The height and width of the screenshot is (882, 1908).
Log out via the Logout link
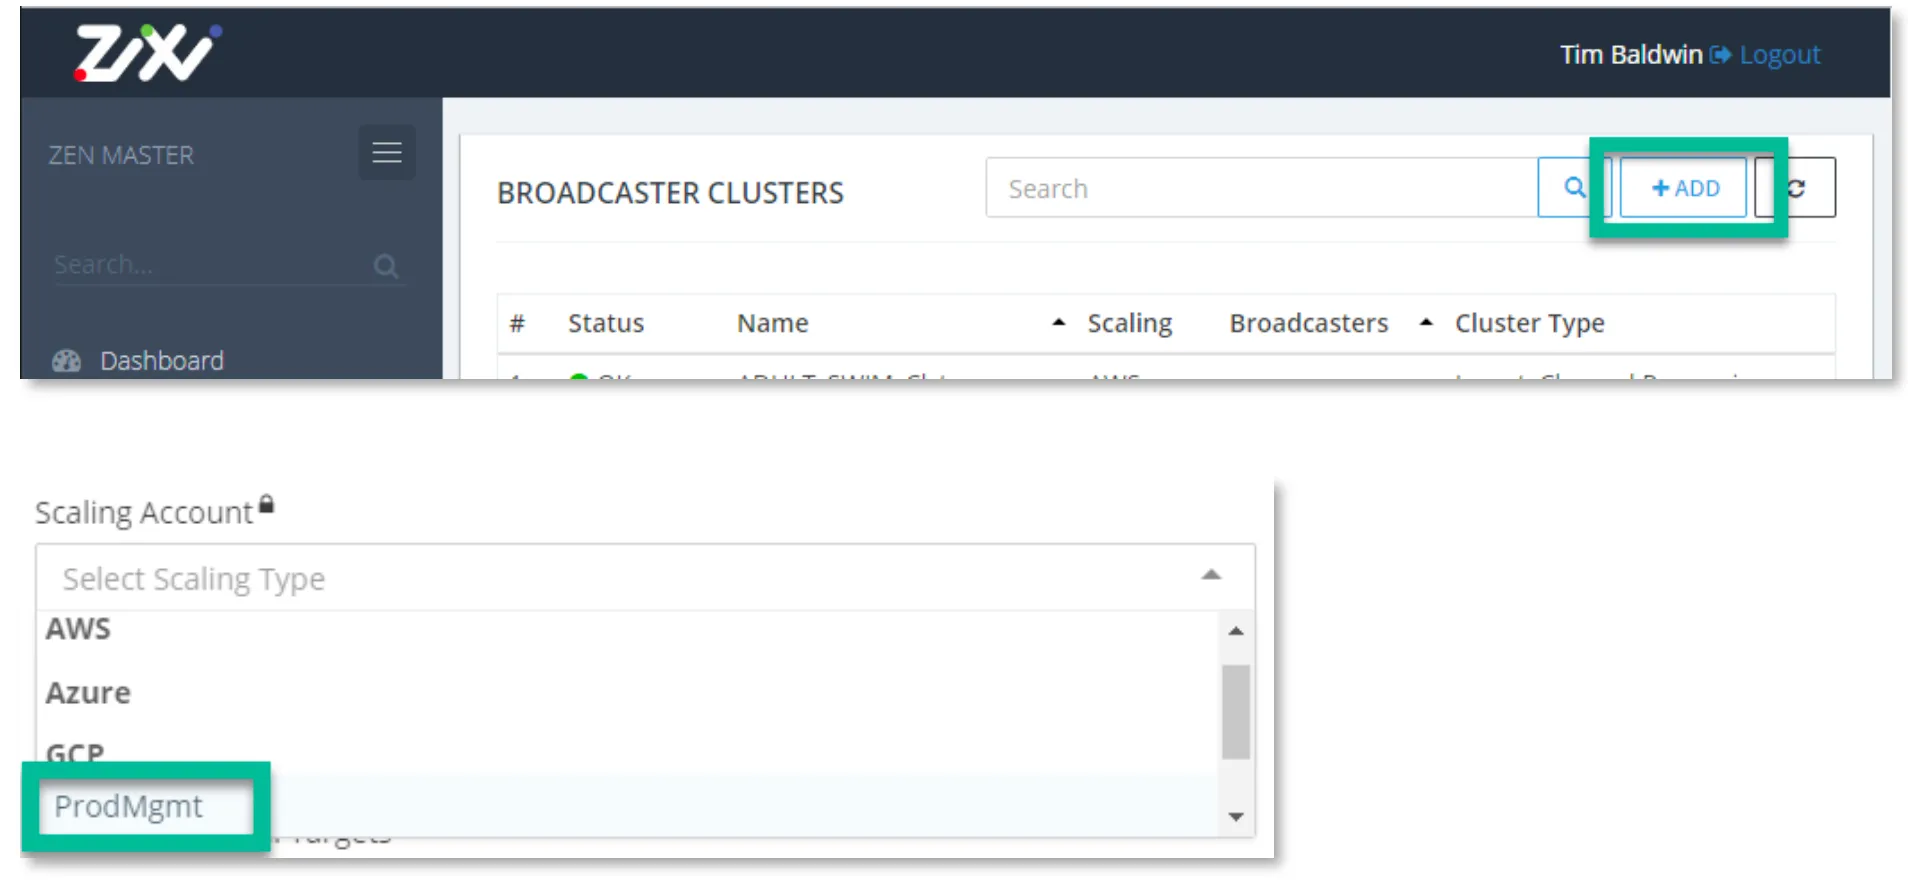[x=1780, y=55]
